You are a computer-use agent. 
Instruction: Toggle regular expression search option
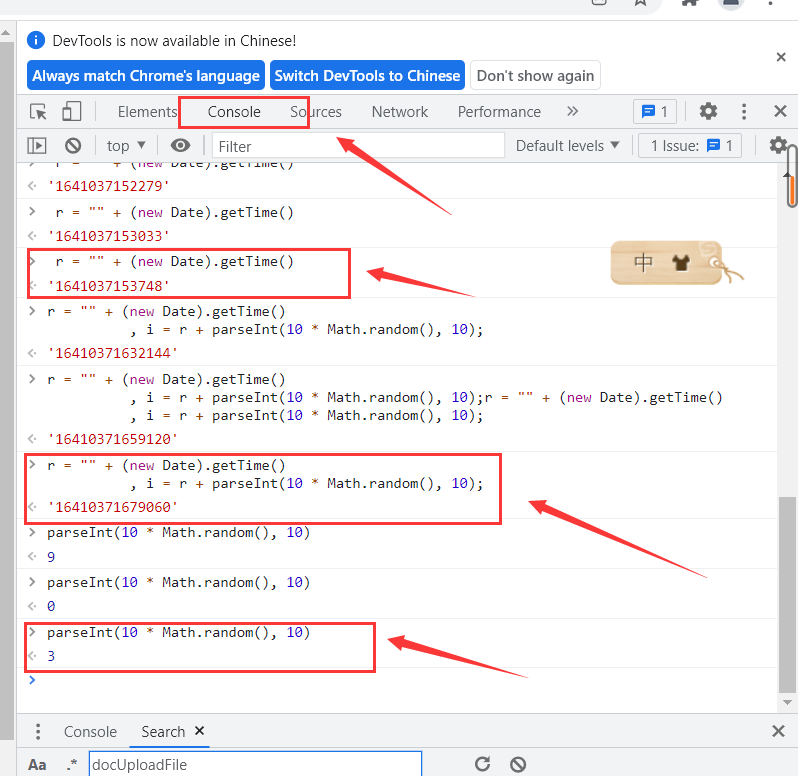coord(72,765)
